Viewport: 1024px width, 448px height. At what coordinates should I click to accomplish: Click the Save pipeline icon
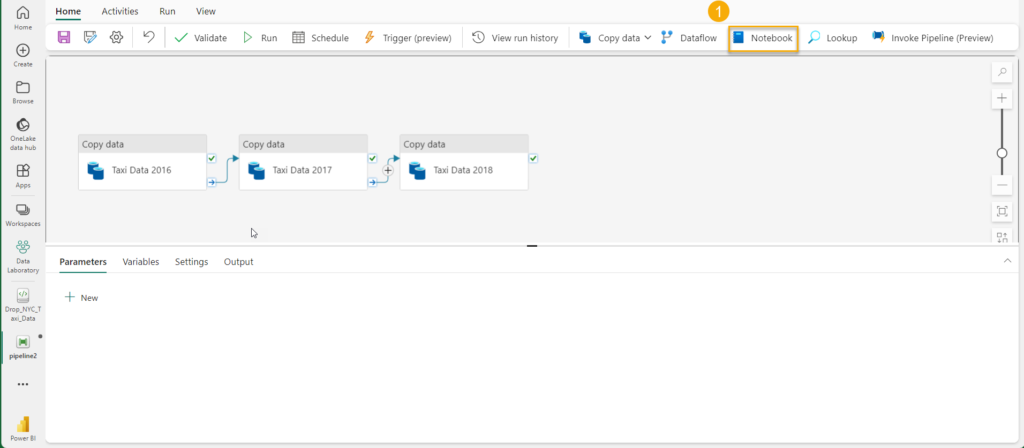coord(64,37)
